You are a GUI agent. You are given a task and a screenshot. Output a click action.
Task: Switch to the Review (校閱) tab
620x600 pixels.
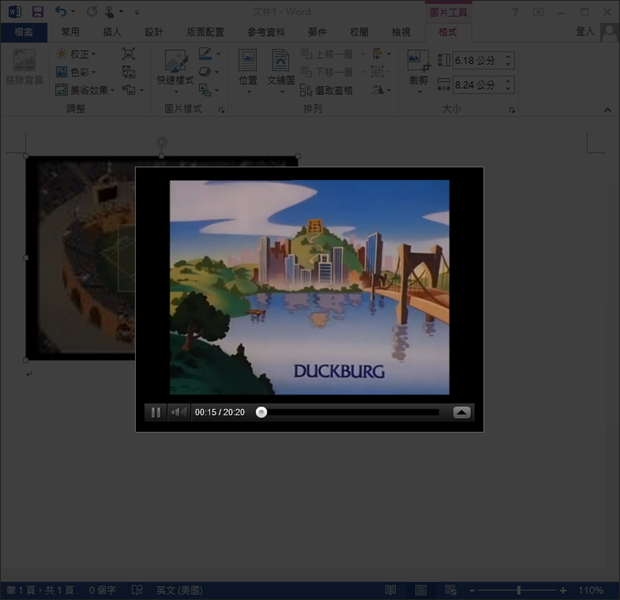(x=359, y=32)
